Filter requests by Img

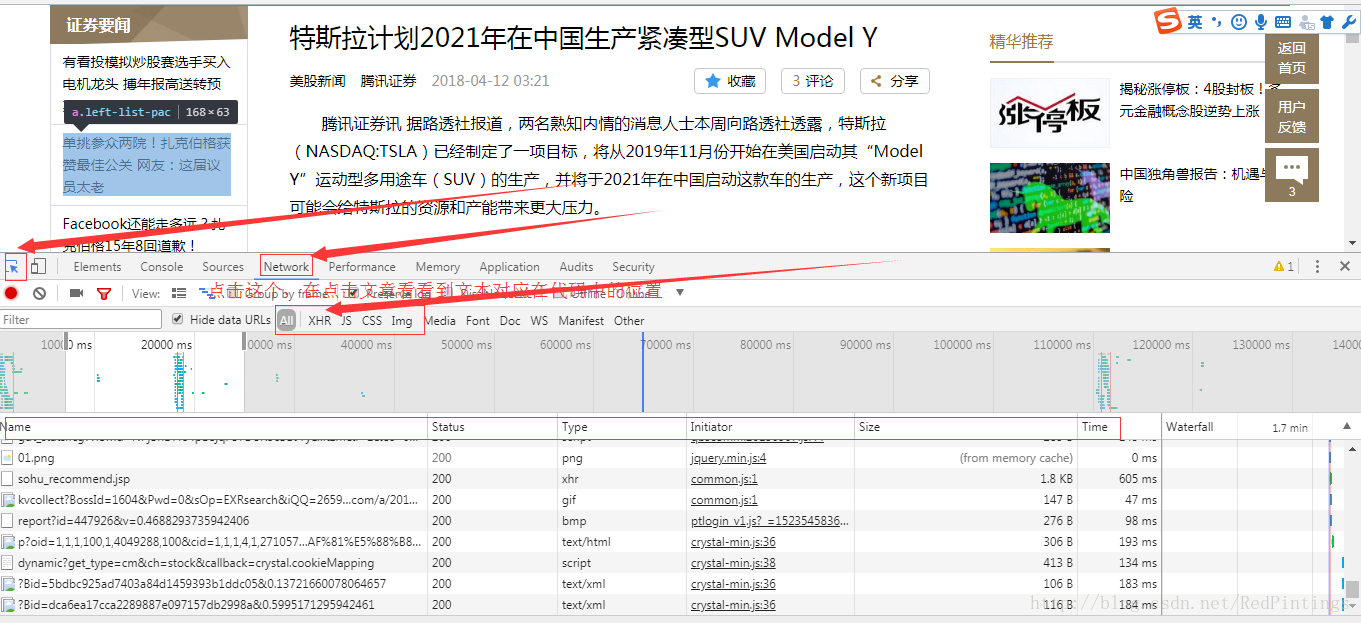click(402, 320)
